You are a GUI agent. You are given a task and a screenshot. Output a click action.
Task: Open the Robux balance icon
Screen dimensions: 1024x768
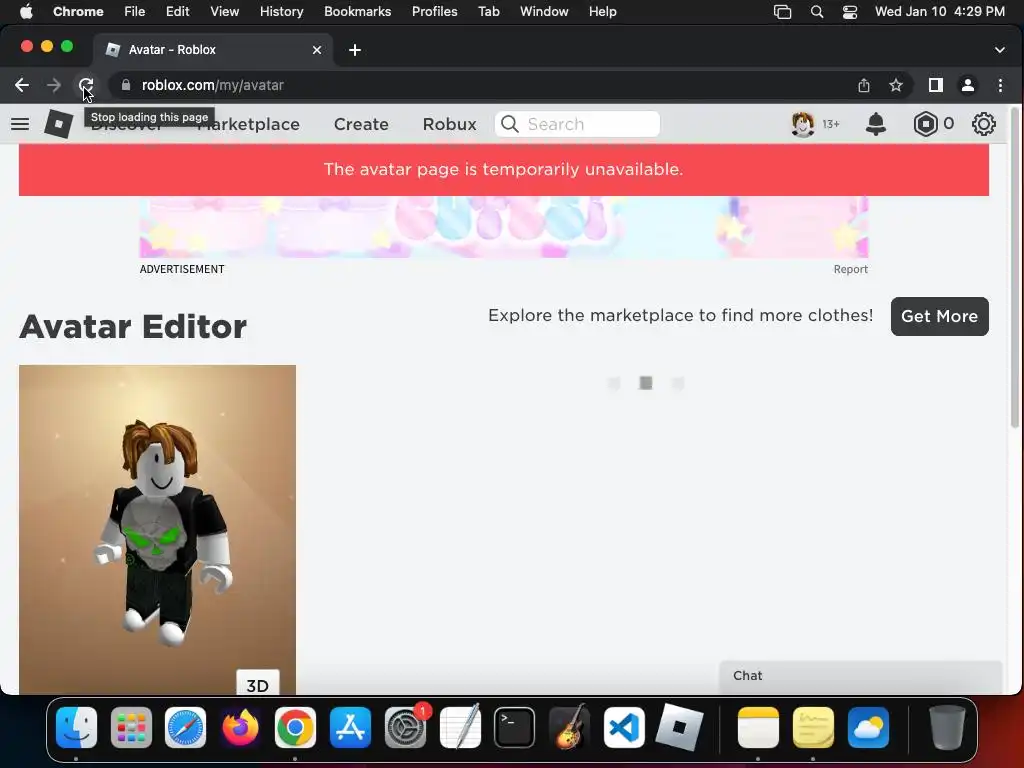coord(925,124)
